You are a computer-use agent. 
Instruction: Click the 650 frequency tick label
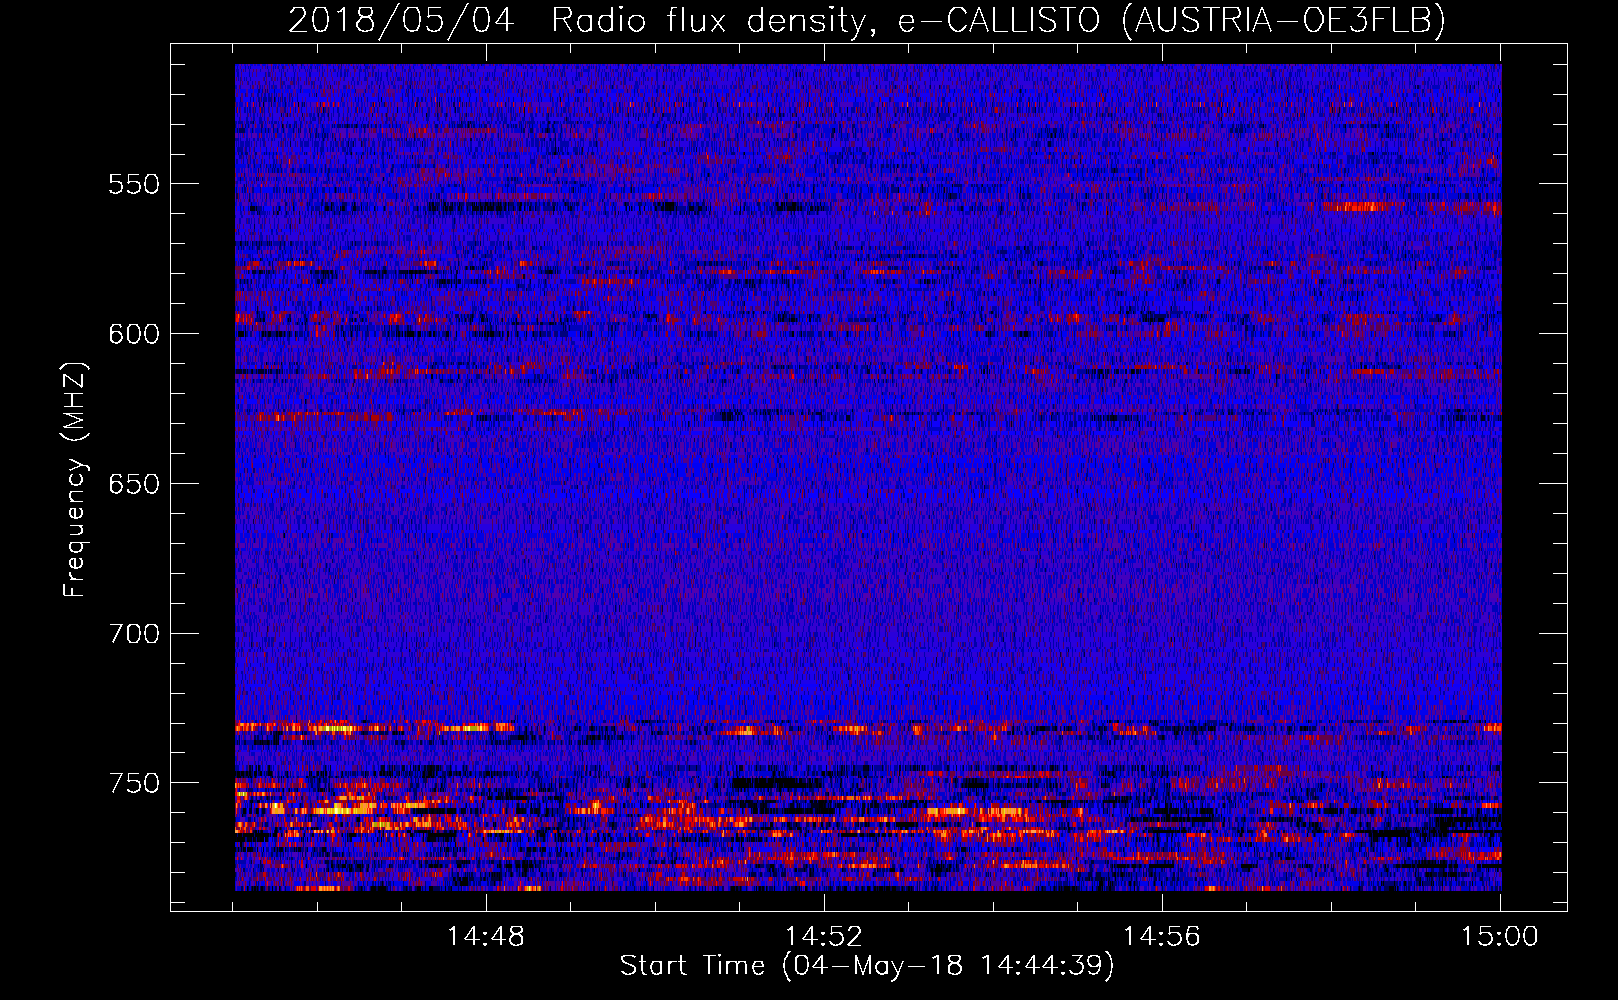134,484
